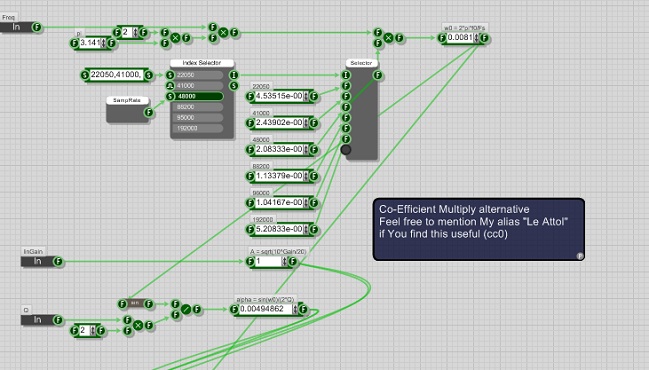
Task: Click the divide operator node beside sin
Action: pyautogui.click(x=186, y=309)
